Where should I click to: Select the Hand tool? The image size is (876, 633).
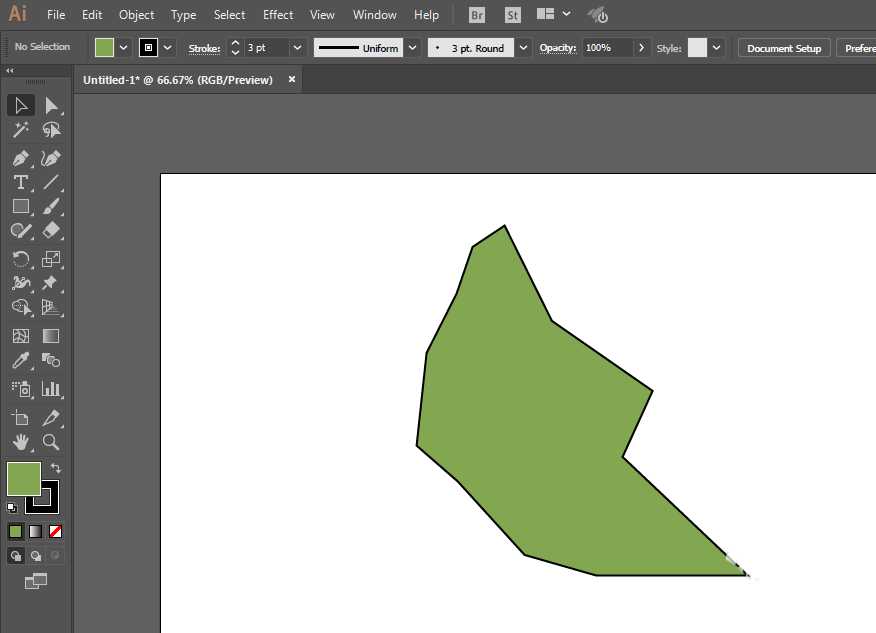[x=20, y=442]
